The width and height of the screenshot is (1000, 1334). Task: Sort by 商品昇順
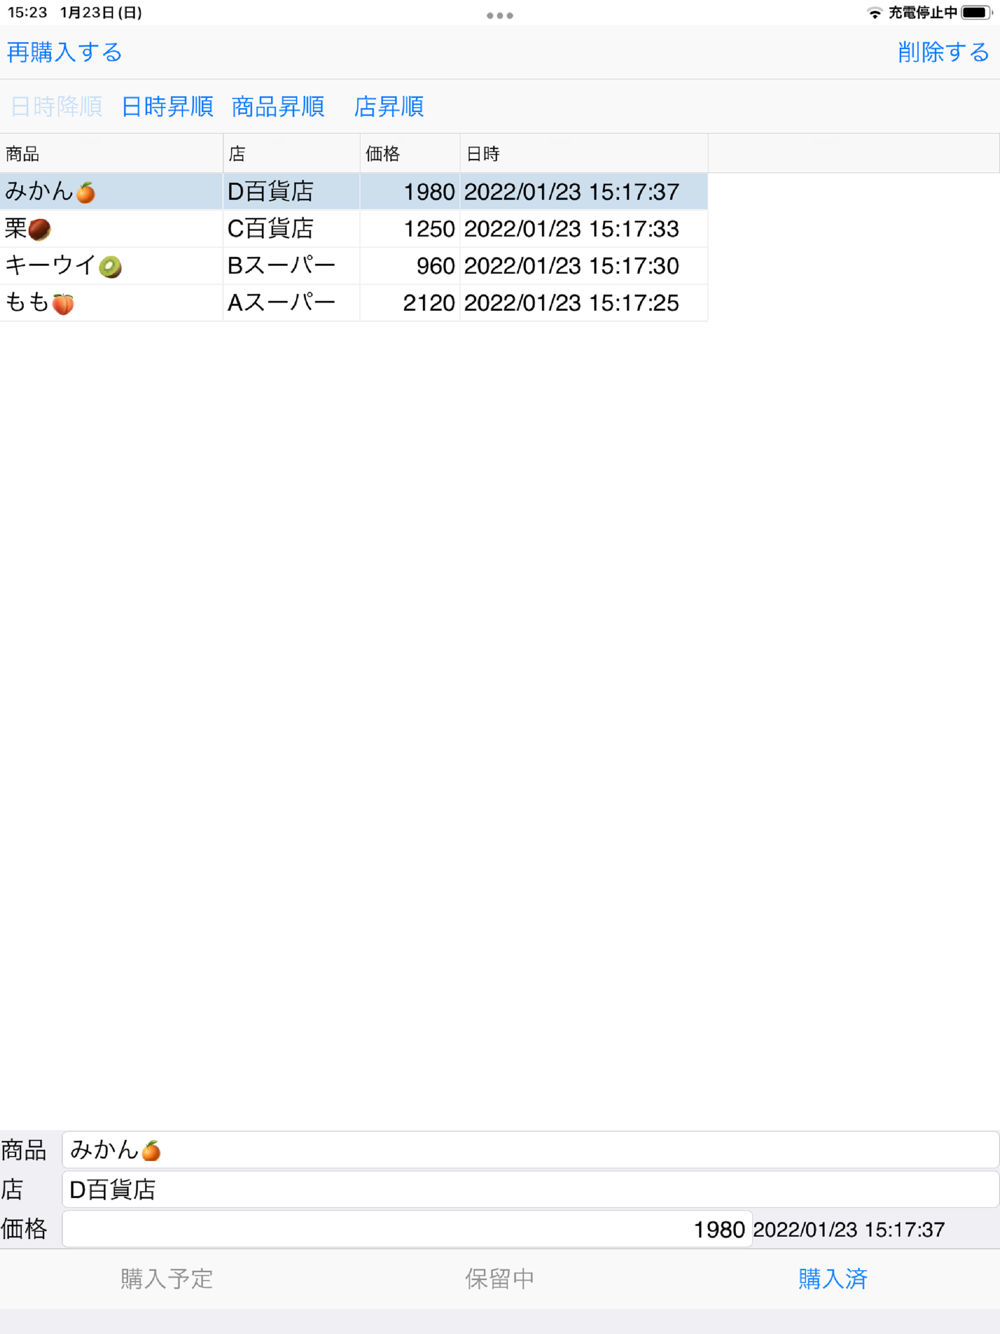[278, 106]
